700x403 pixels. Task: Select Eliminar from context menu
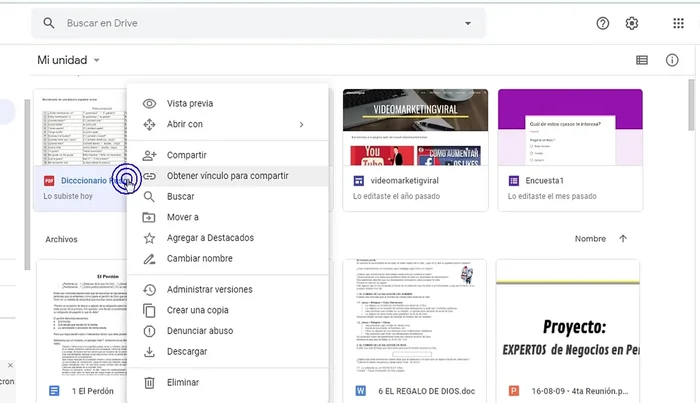click(x=183, y=382)
